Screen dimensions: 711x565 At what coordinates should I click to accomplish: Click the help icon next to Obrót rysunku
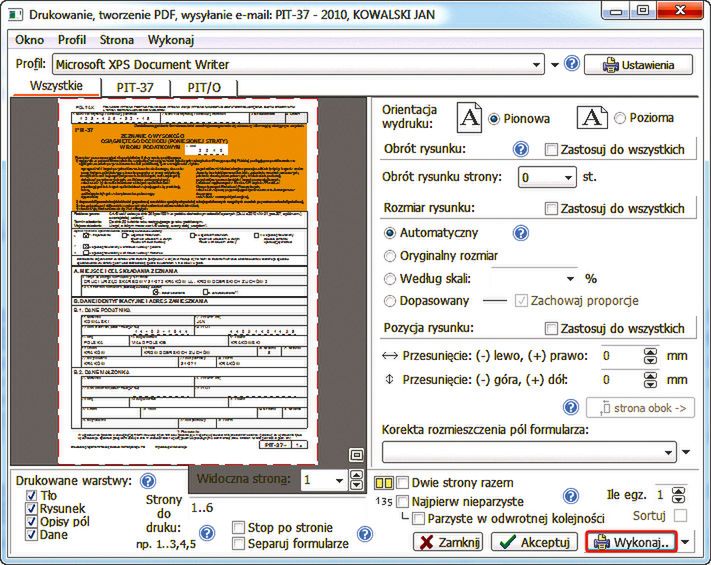click(521, 149)
